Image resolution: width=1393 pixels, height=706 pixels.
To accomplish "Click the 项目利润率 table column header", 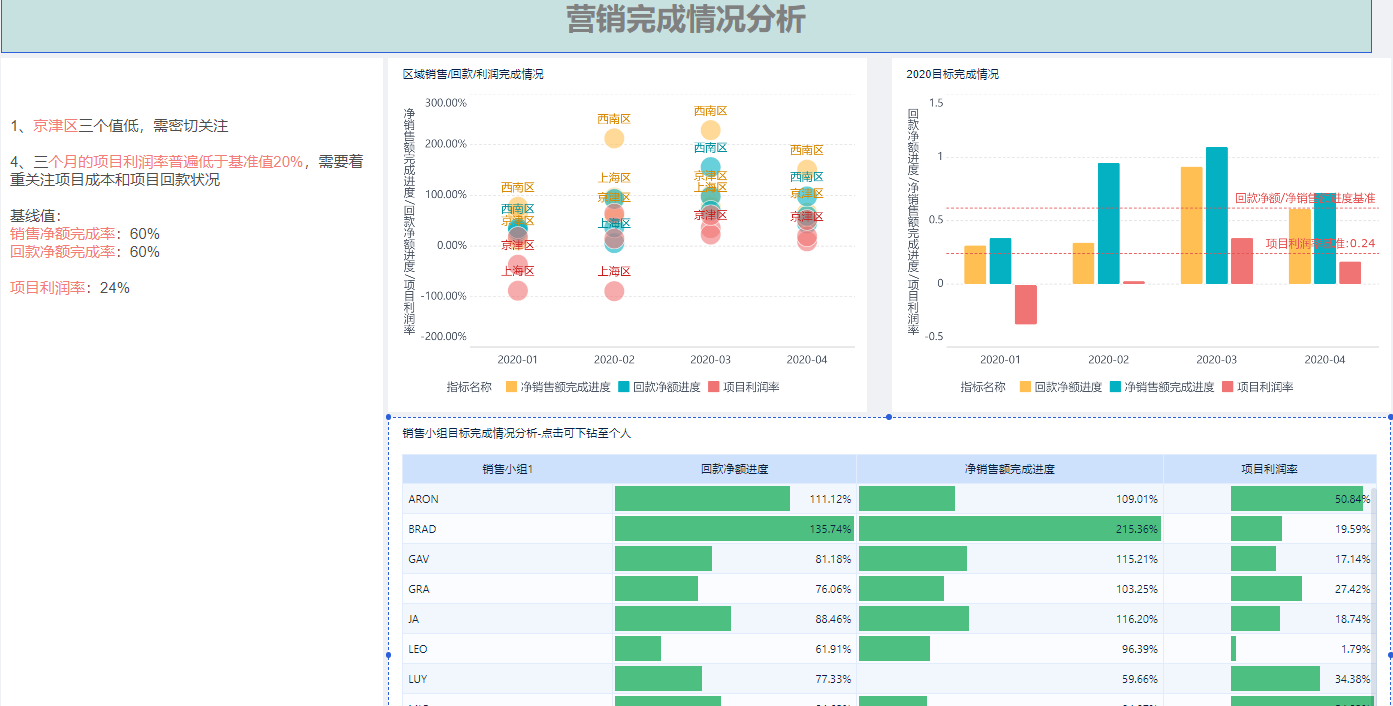I will pyautogui.click(x=1269, y=469).
